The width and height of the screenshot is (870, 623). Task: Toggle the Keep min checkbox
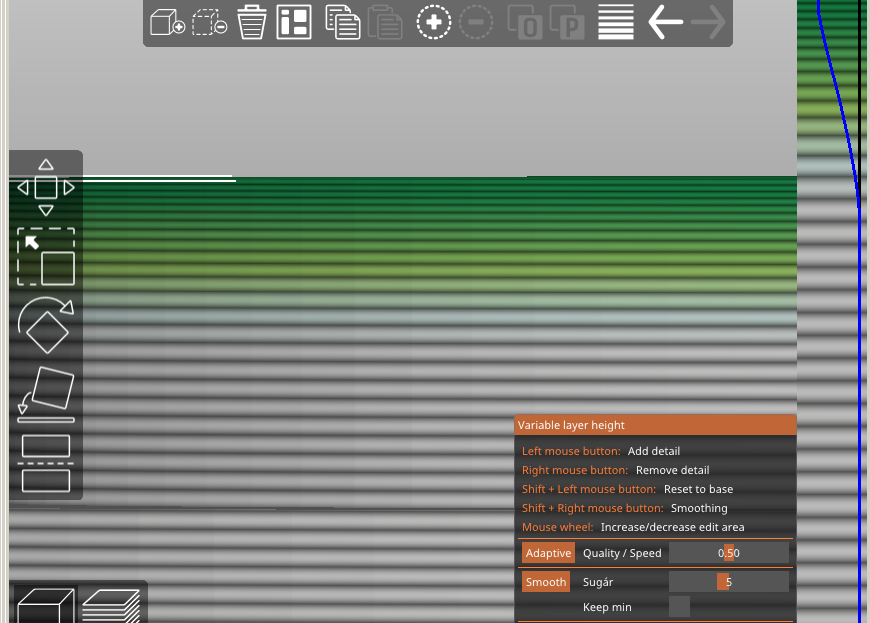[679, 607]
